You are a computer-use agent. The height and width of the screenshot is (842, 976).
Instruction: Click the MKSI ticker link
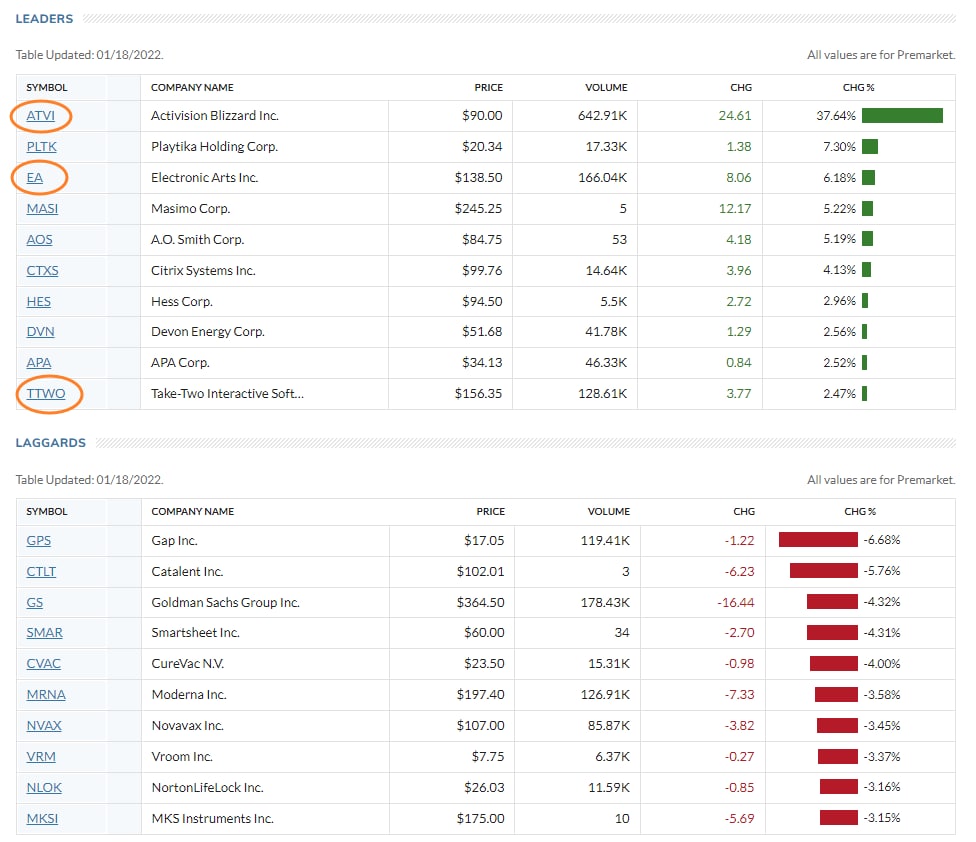click(42, 819)
